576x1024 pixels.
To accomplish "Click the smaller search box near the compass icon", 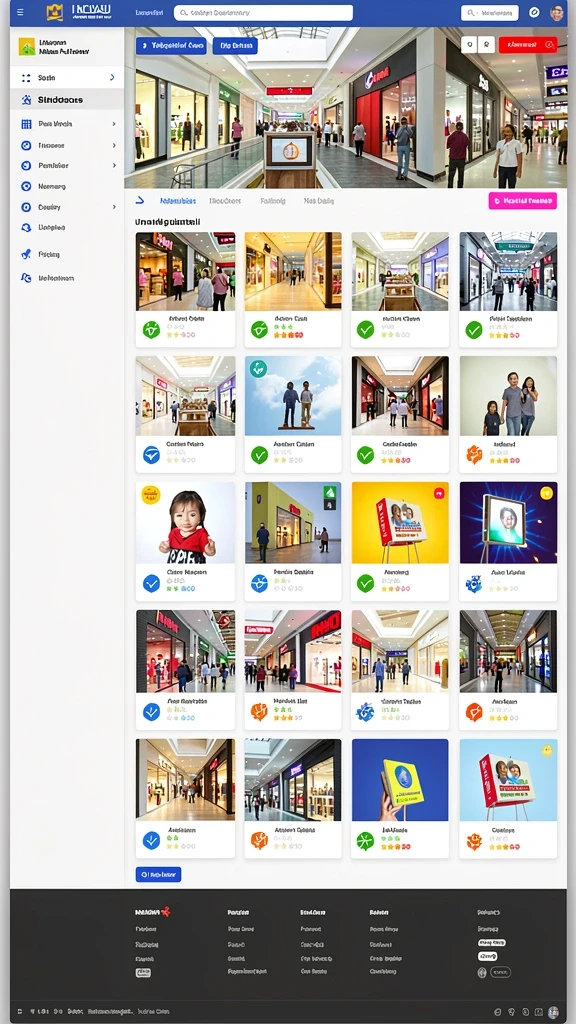I will (x=490, y=12).
